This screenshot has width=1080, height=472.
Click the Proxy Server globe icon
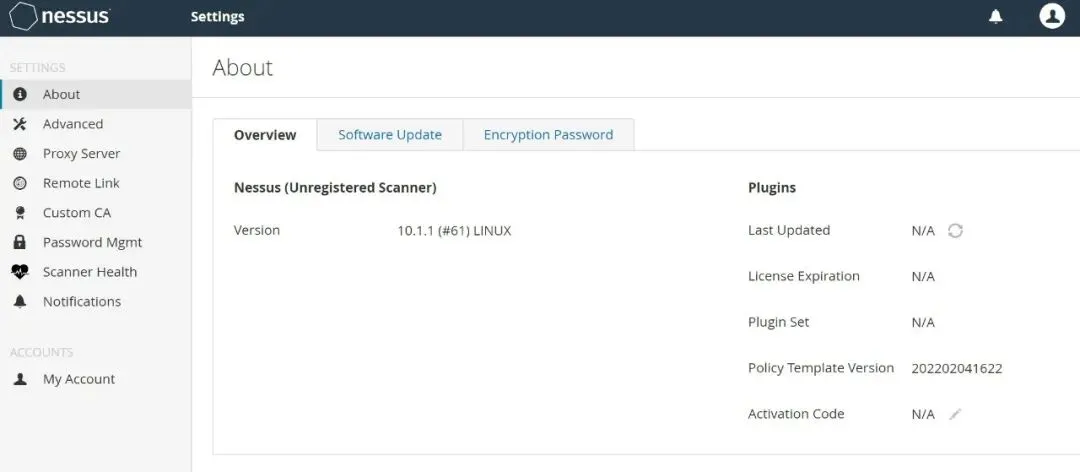tap(20, 154)
